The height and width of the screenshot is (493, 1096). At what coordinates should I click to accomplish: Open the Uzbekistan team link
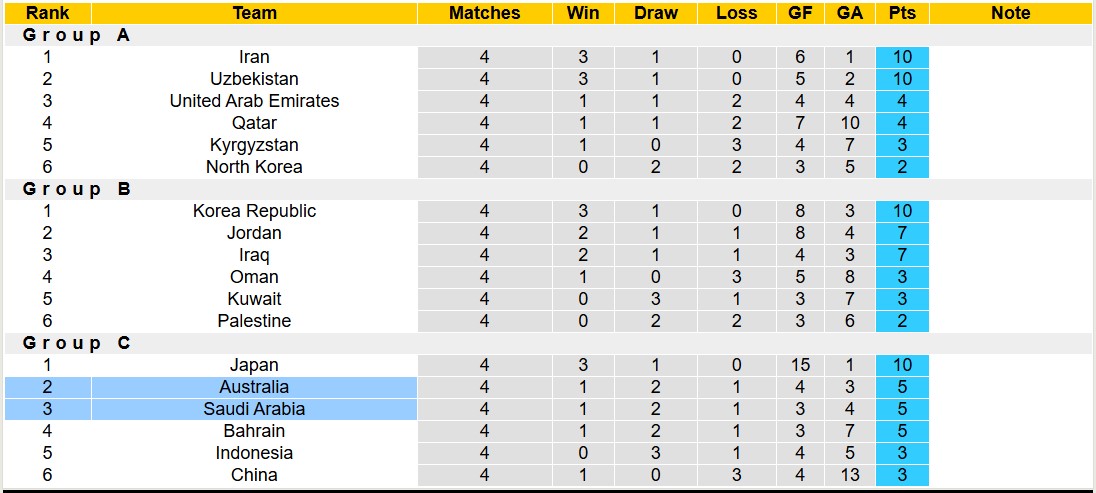254,79
